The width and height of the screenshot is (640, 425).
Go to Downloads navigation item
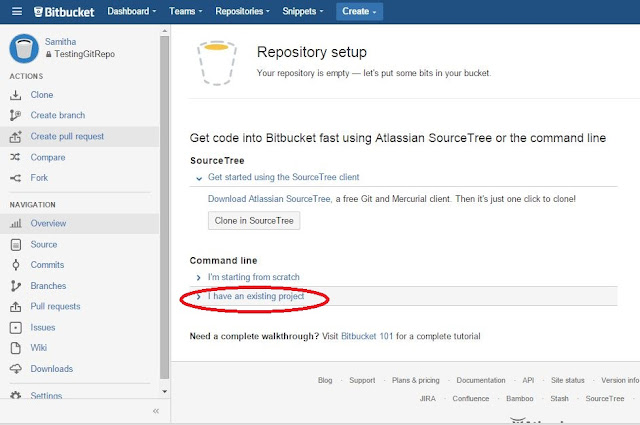tap(51, 369)
